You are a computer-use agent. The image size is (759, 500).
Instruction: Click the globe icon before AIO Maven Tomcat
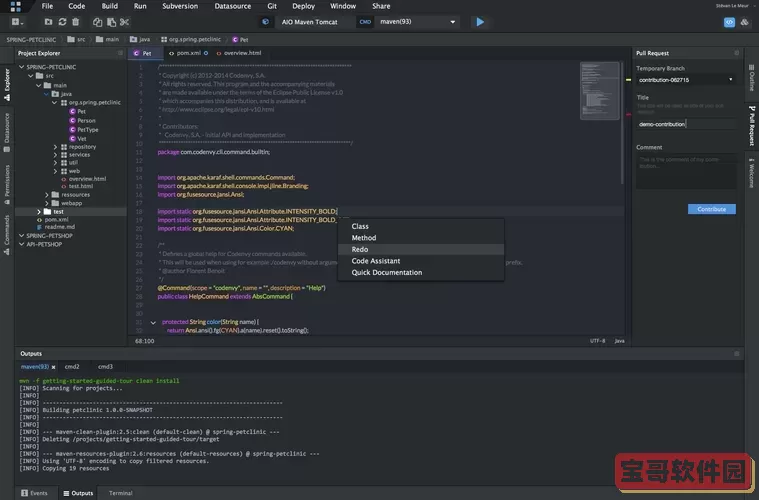pyautogui.click(x=265, y=22)
